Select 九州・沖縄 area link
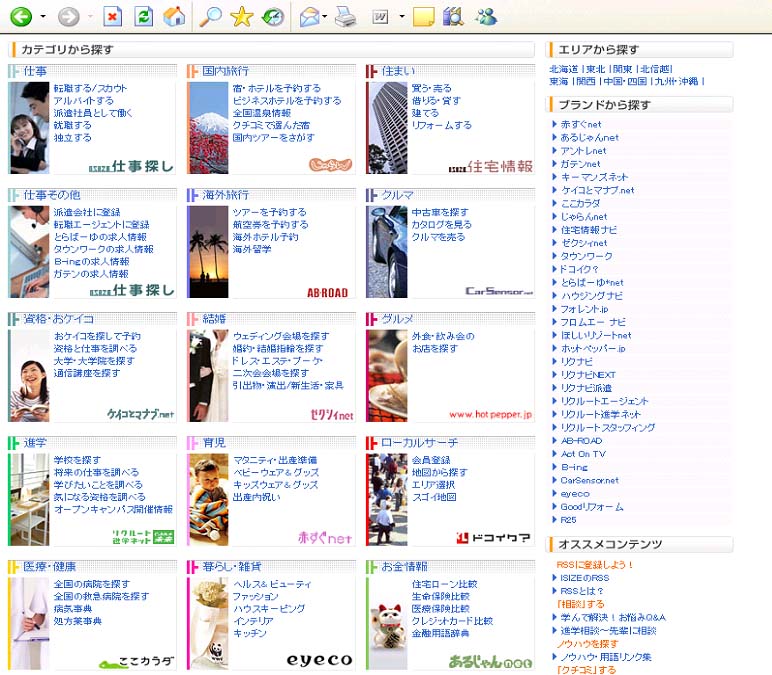Viewport: 772px width, 675px height. pos(676,81)
